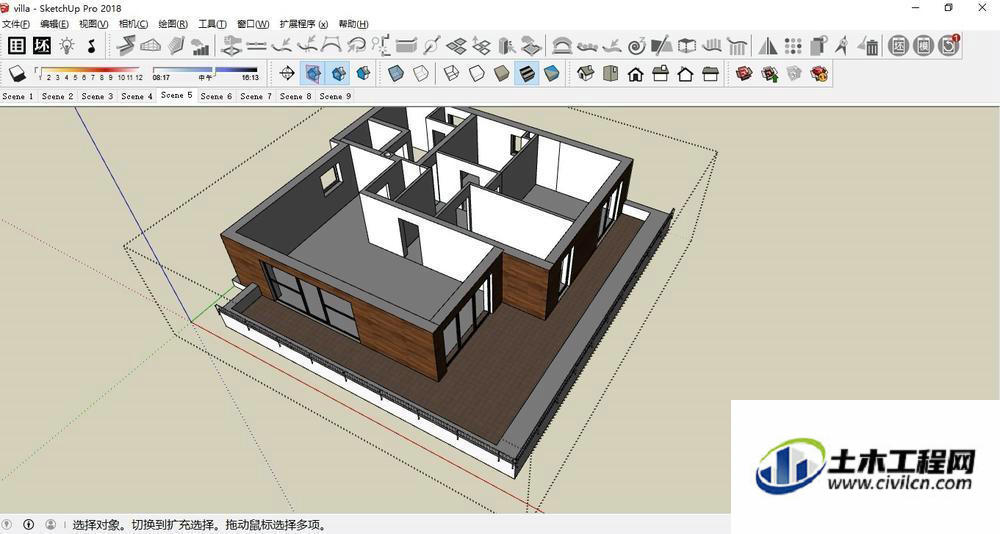The width and height of the screenshot is (1000, 534).
Task: Select the right view house icon
Action: coord(660,74)
